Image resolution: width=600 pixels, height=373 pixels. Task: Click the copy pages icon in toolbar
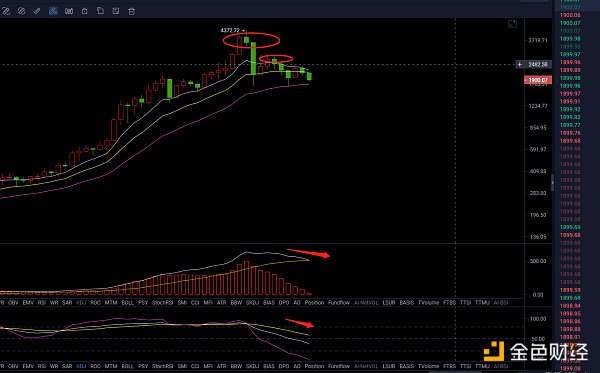[x=100, y=11]
